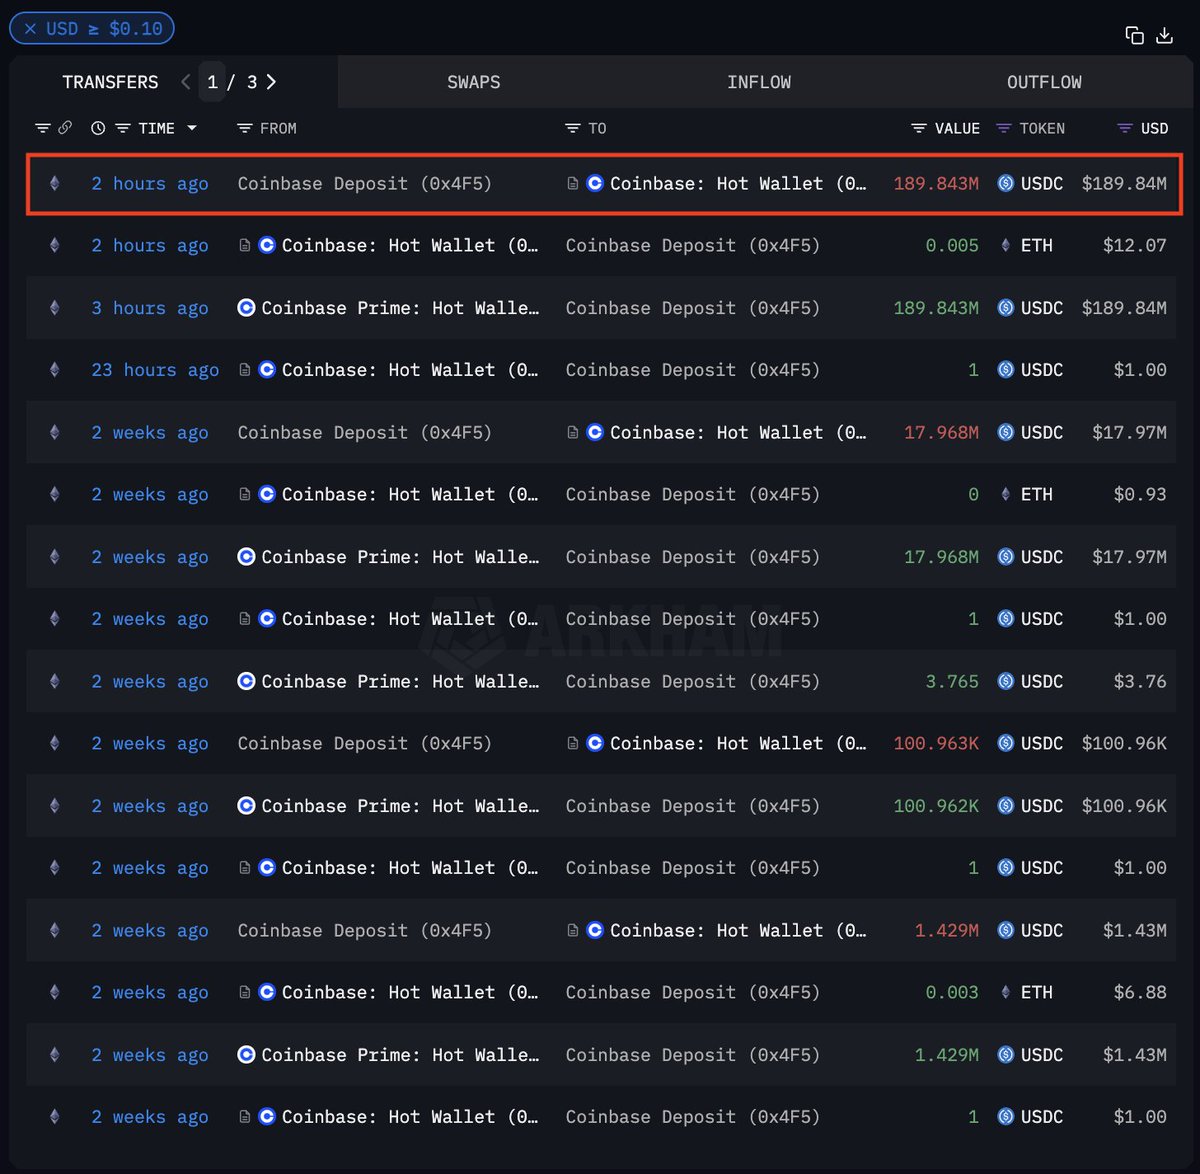1200x1174 pixels.
Task: Open the TO column filter
Action: (x=572, y=128)
